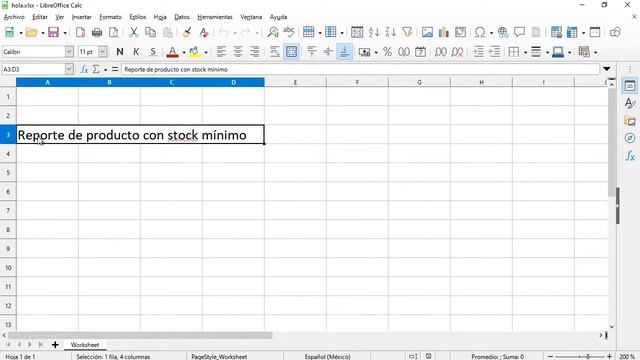Viewport: 640px width, 360px height.
Task: Sort descending with the Z-A icon
Action: tap(391, 32)
